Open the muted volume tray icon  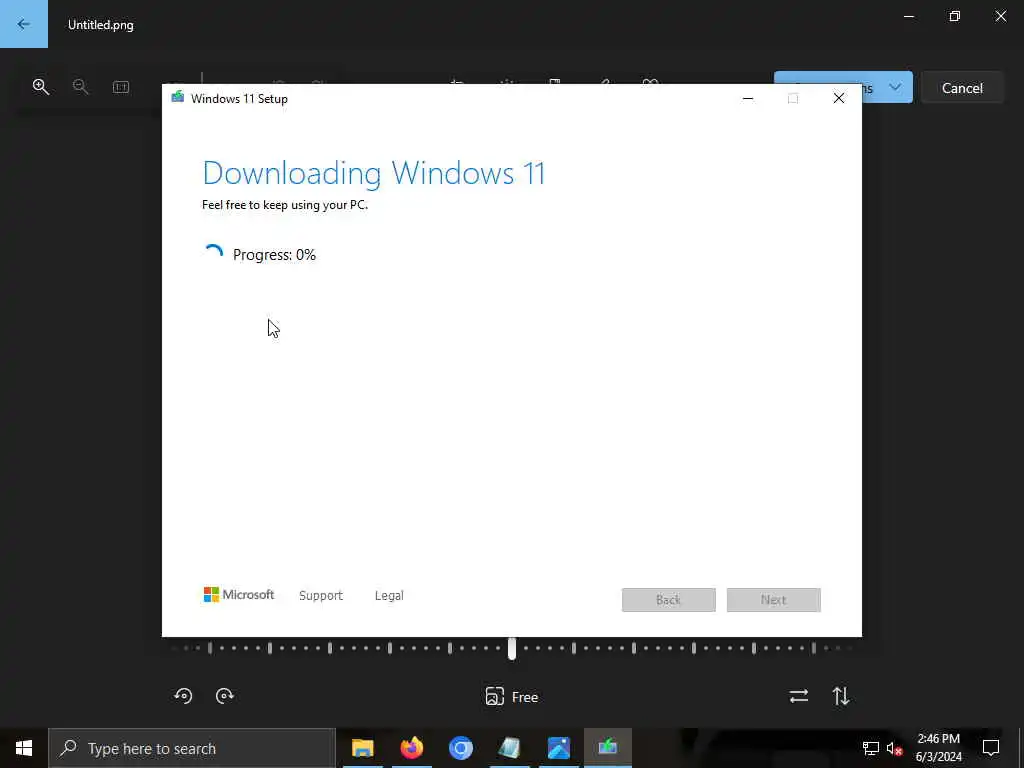point(895,748)
